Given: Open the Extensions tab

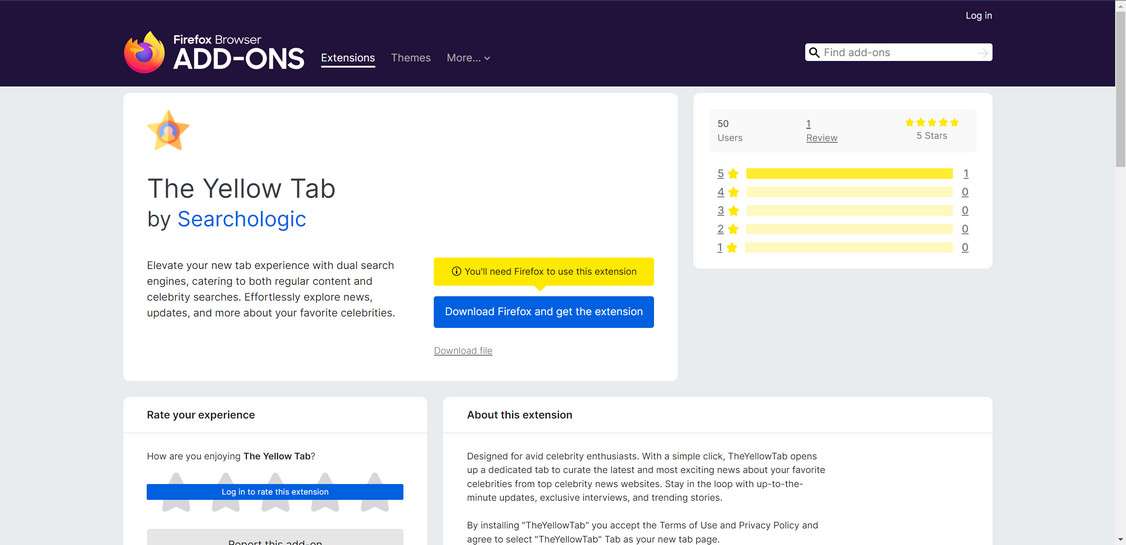Looking at the screenshot, I should 348,58.
